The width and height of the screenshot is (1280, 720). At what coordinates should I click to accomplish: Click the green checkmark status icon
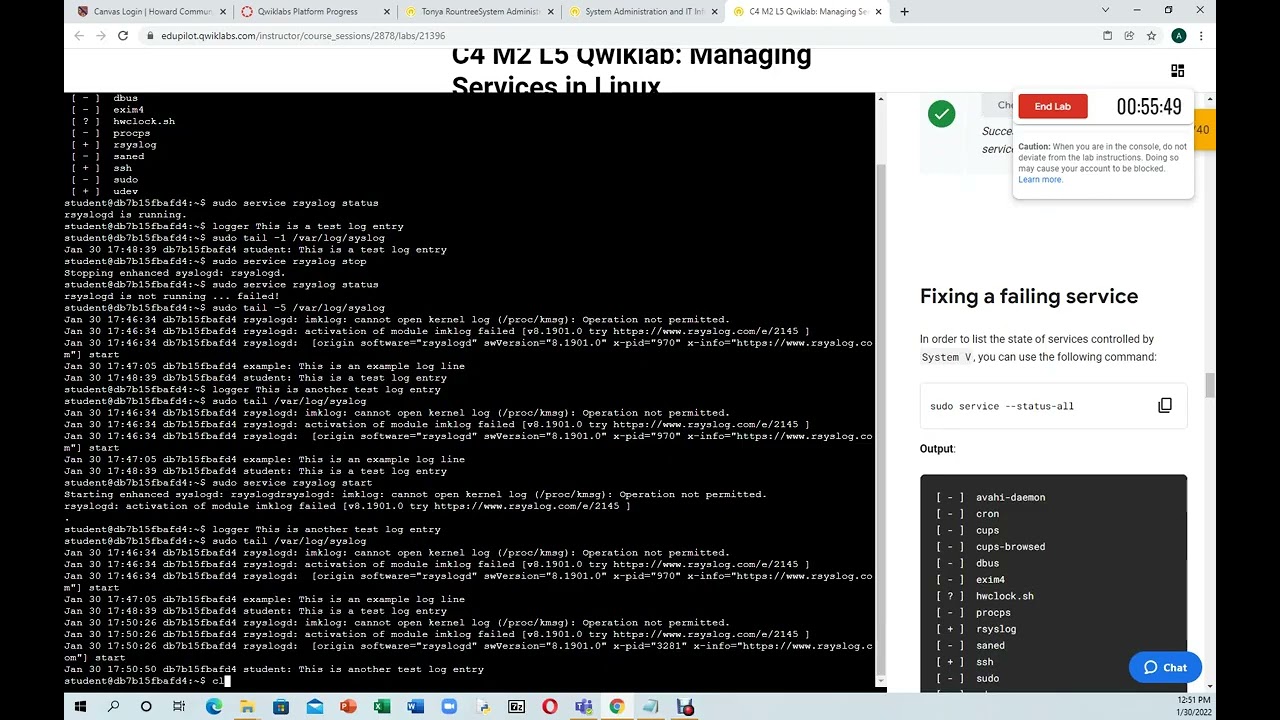[941, 114]
